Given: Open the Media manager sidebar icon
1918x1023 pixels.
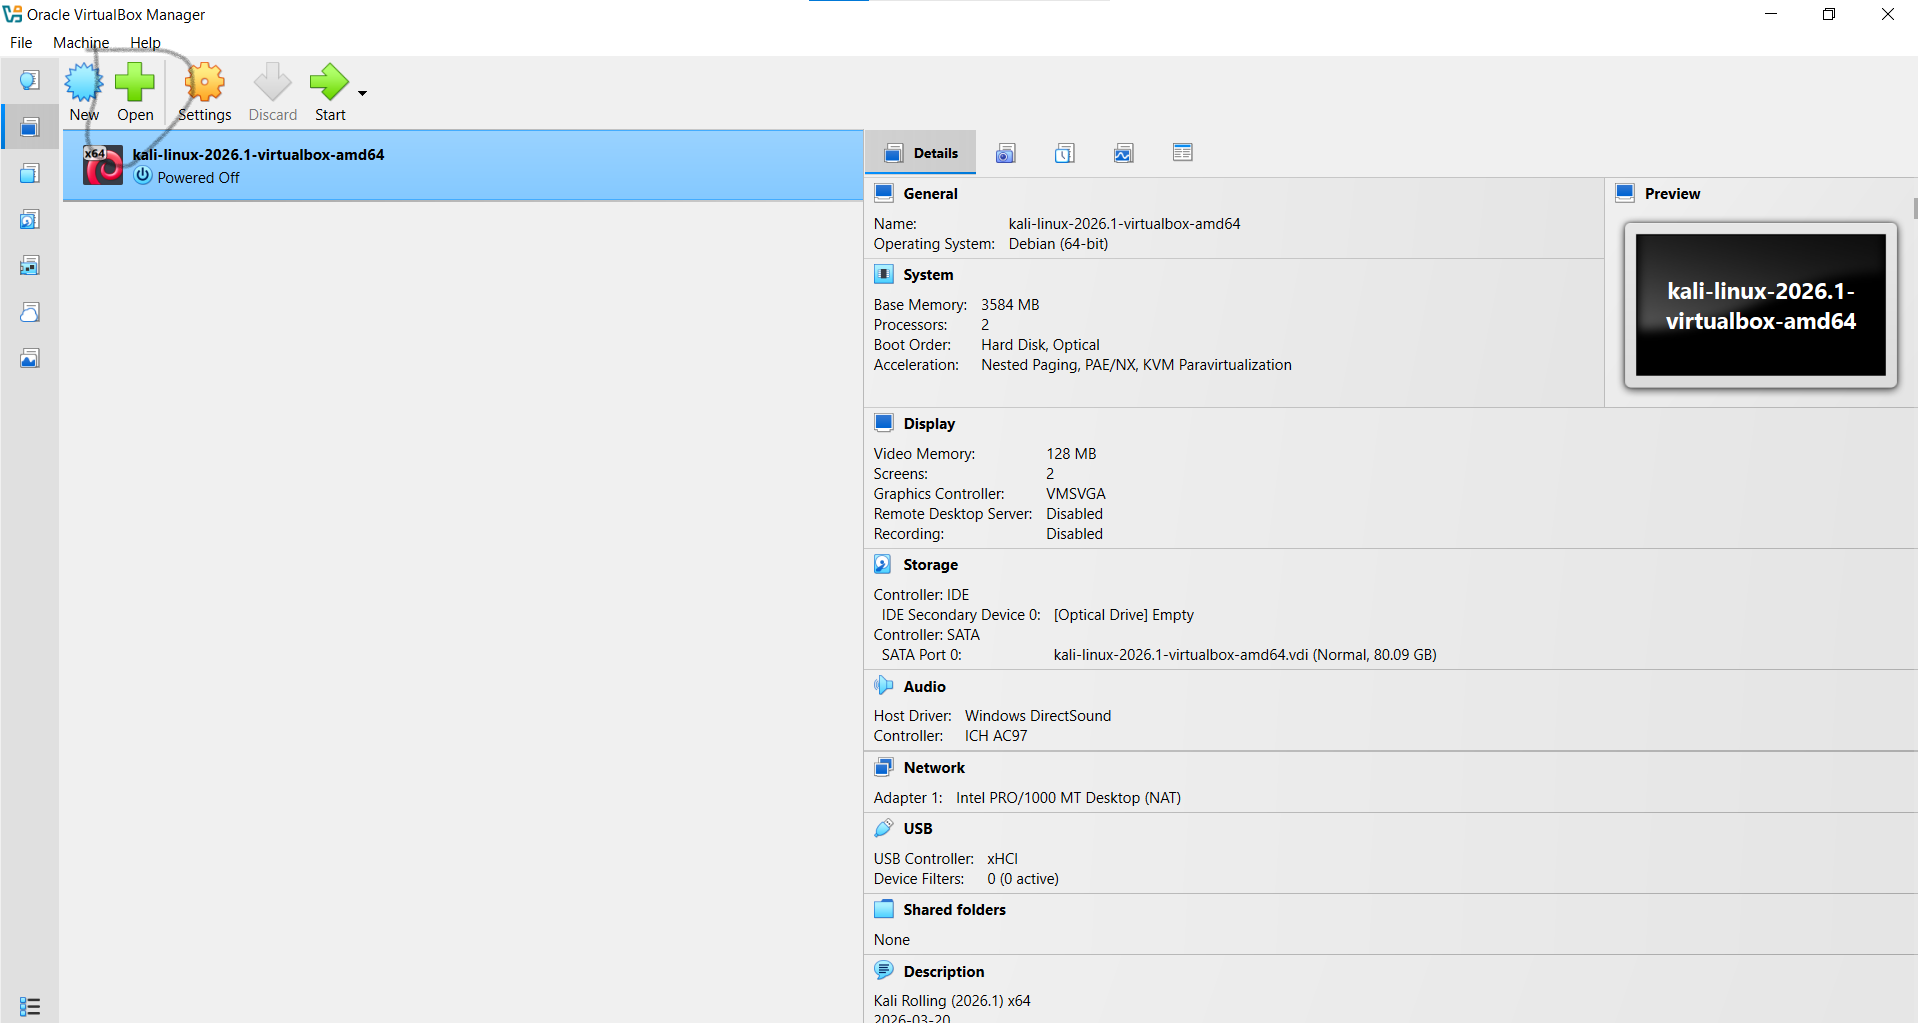Looking at the screenshot, I should coord(30,219).
